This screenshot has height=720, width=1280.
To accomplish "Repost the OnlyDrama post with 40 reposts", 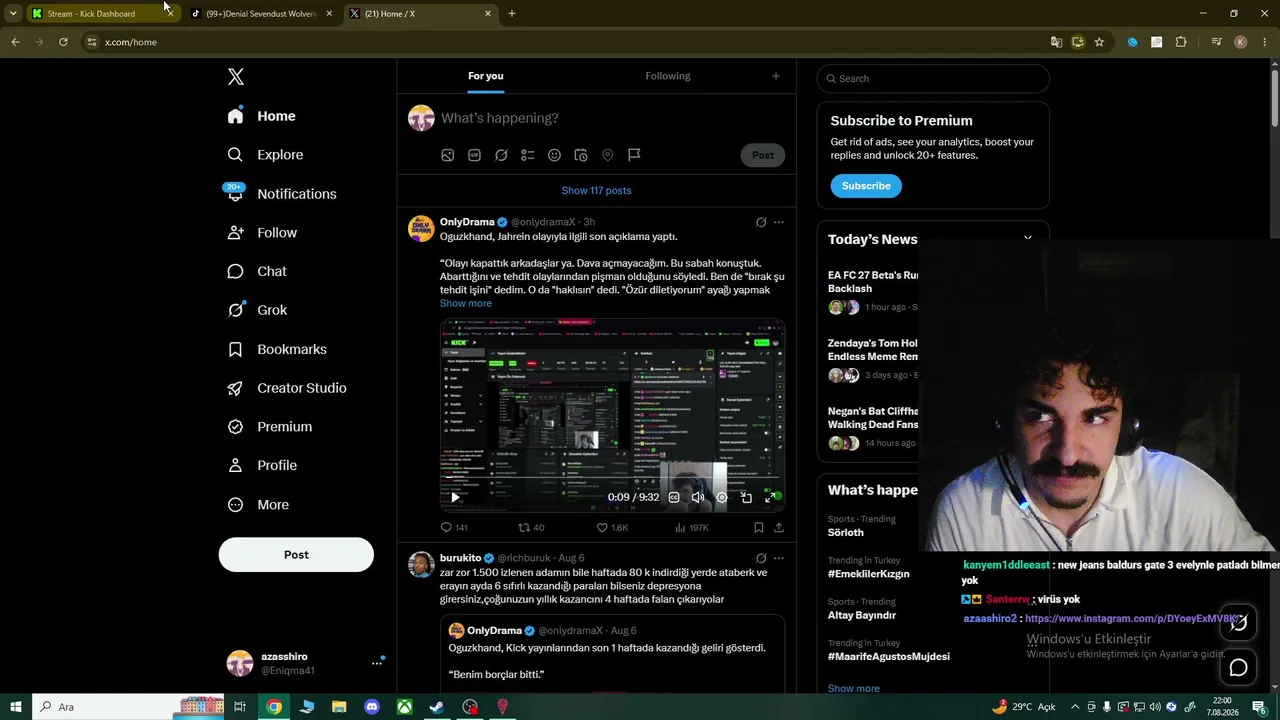I will pos(531,527).
